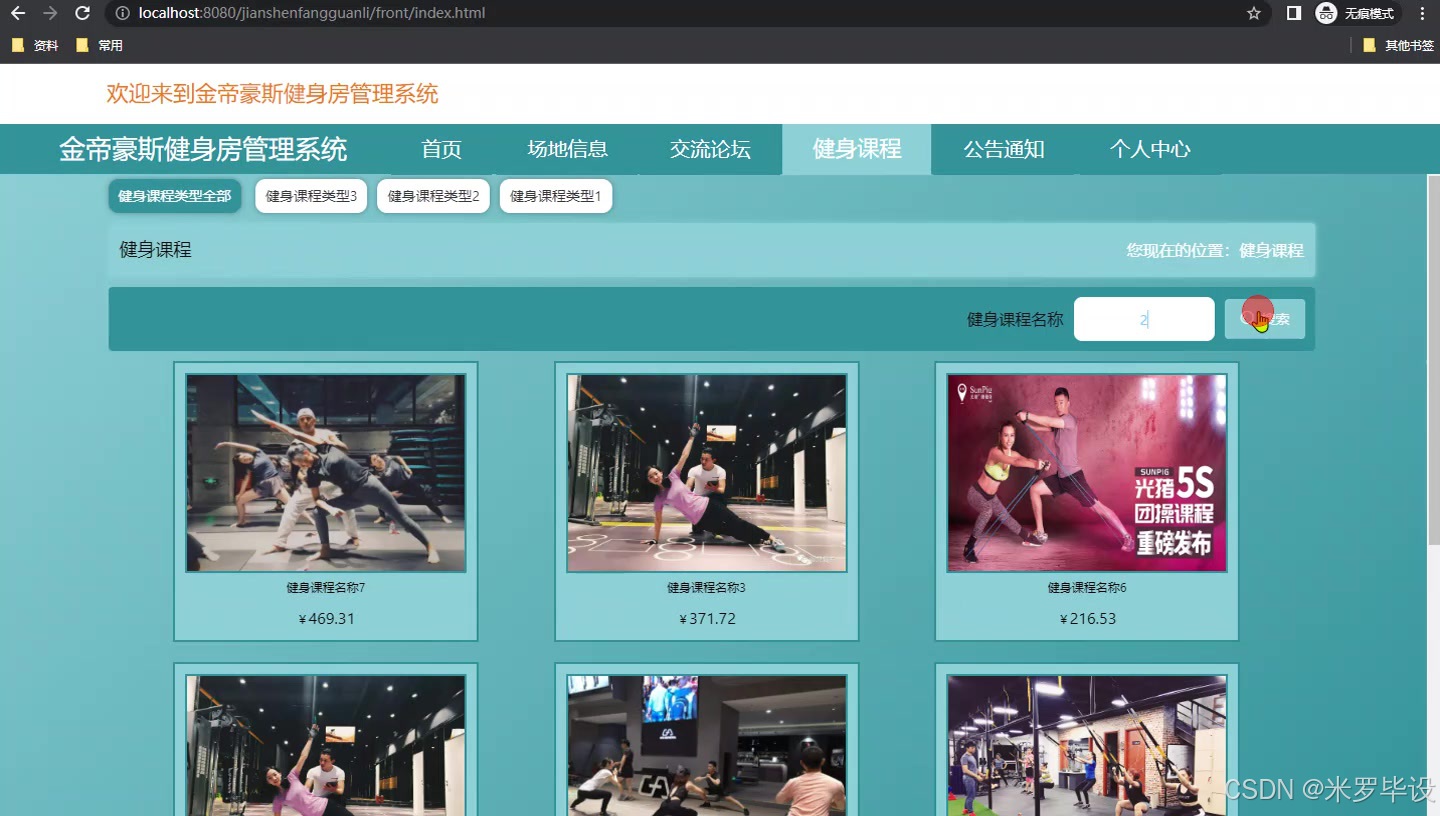
Task: Bookmark this page with the star icon
Action: (1253, 14)
